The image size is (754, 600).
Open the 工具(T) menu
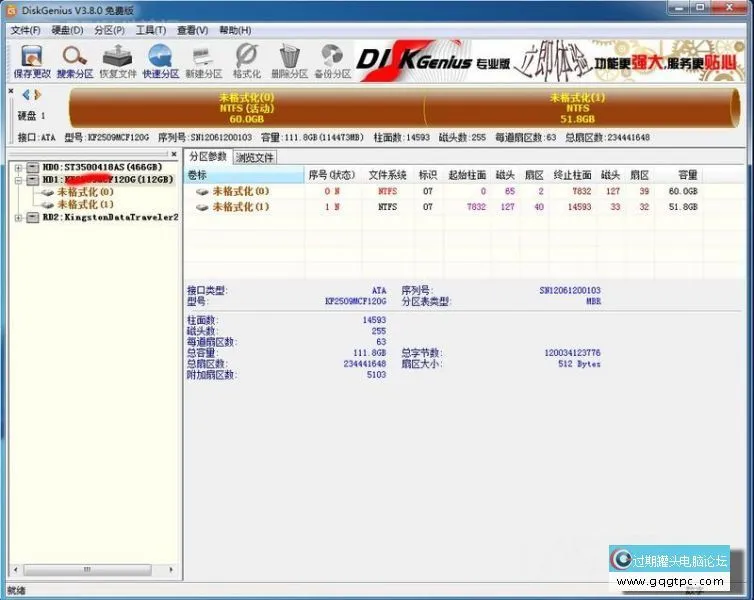[x=150, y=30]
